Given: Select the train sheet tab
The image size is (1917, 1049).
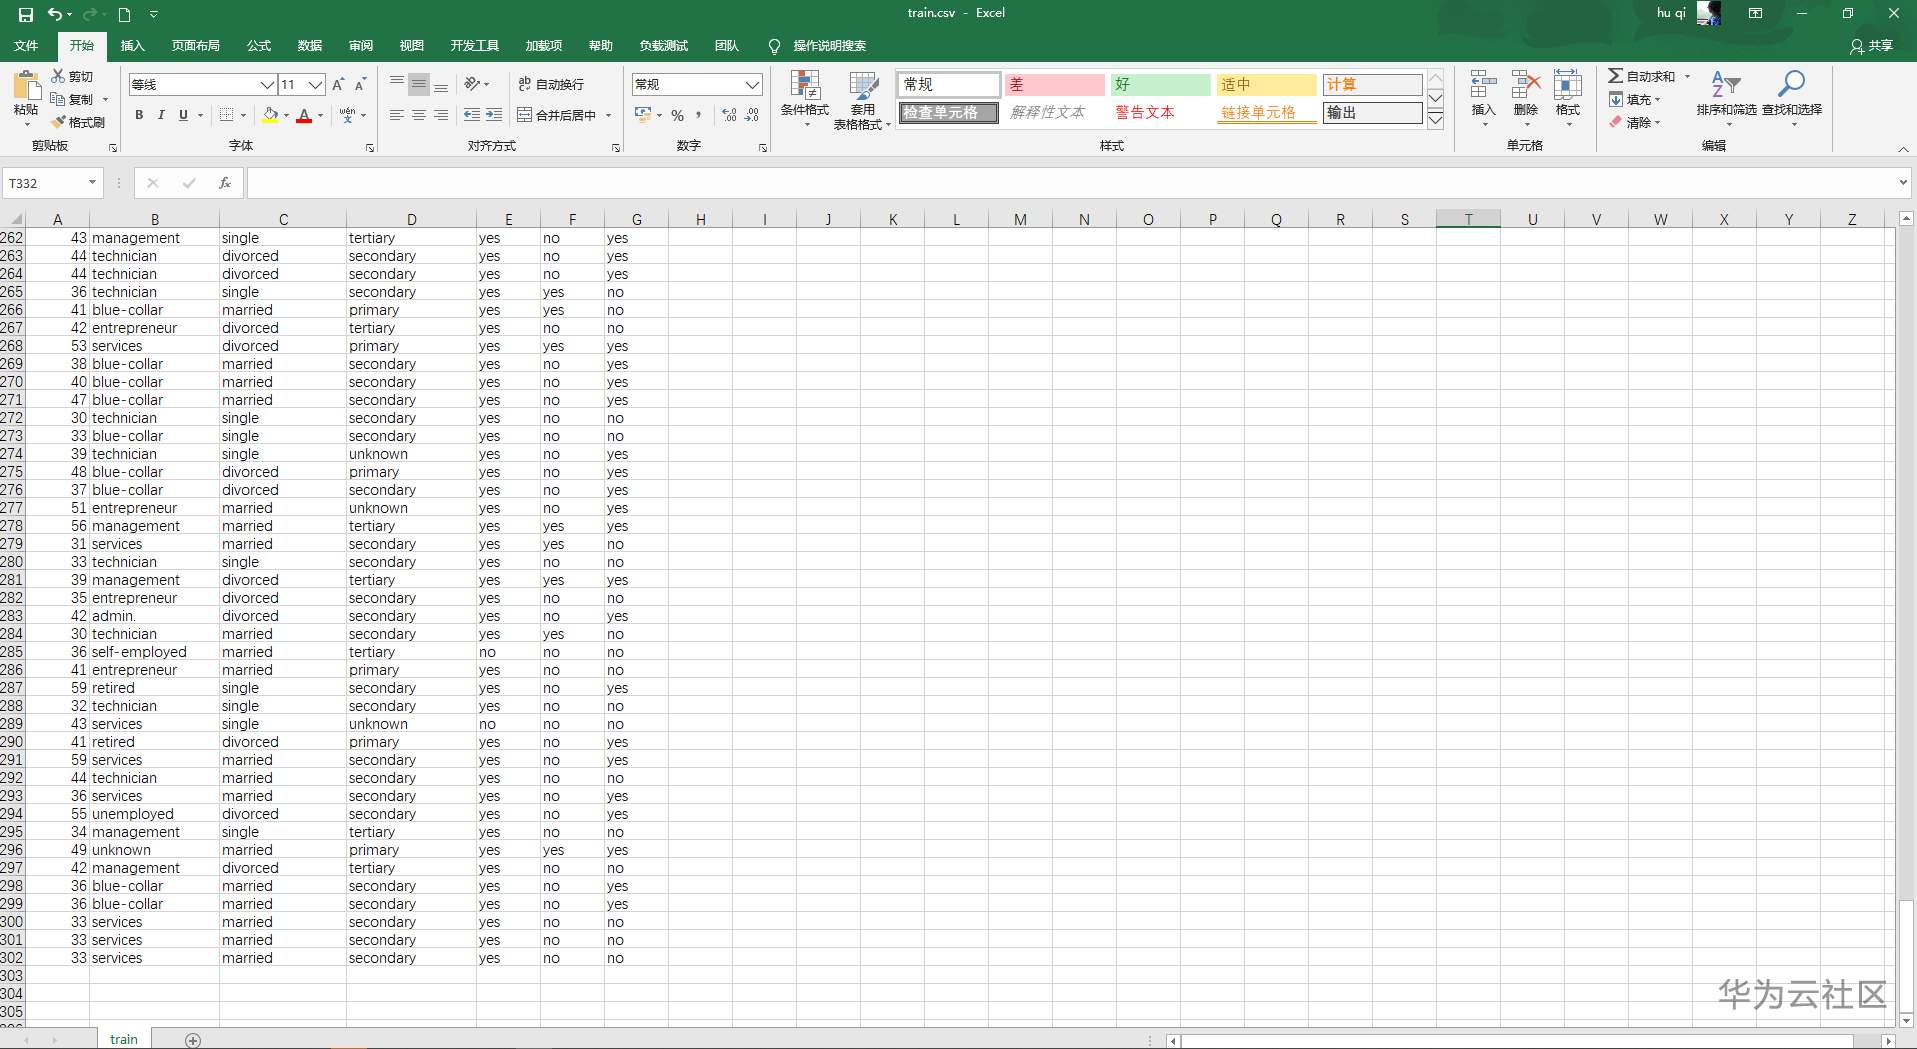Looking at the screenshot, I should (123, 1038).
